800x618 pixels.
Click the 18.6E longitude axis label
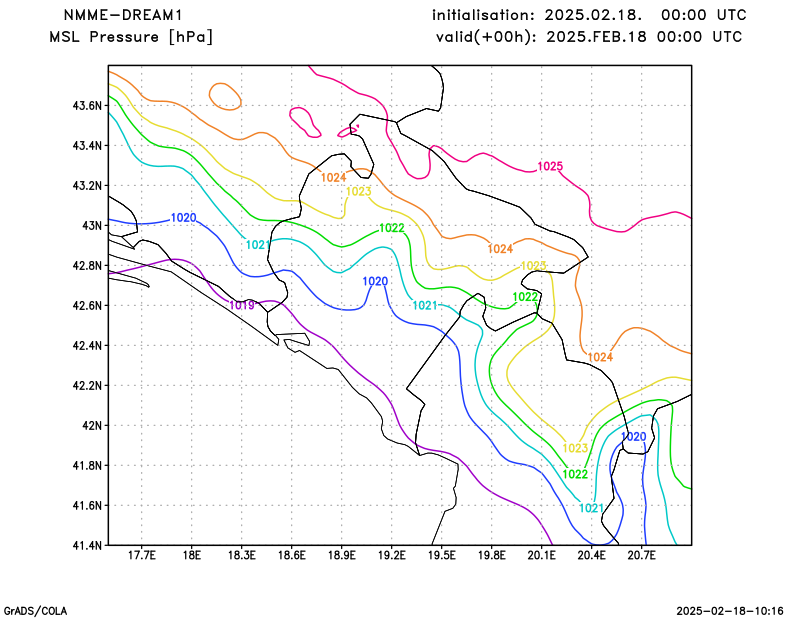click(292, 555)
